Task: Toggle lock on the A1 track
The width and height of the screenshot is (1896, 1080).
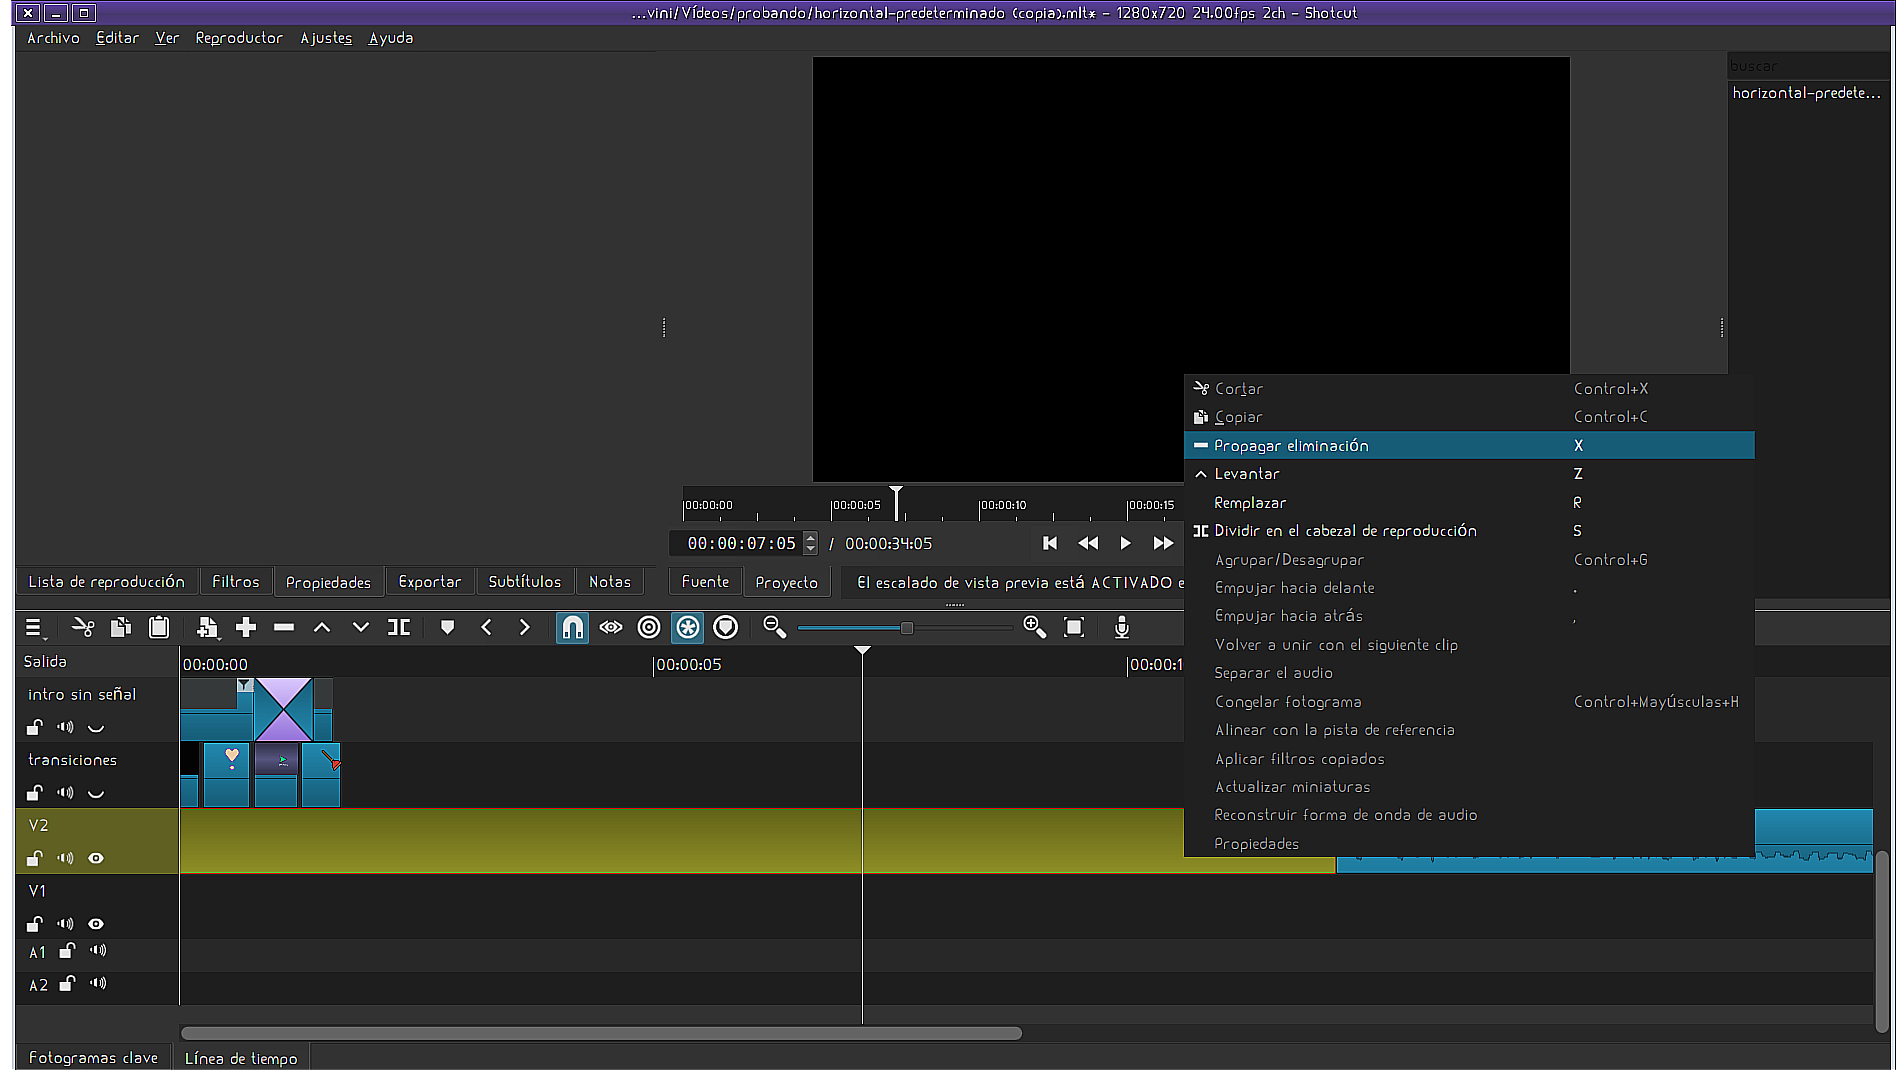Action: click(67, 951)
